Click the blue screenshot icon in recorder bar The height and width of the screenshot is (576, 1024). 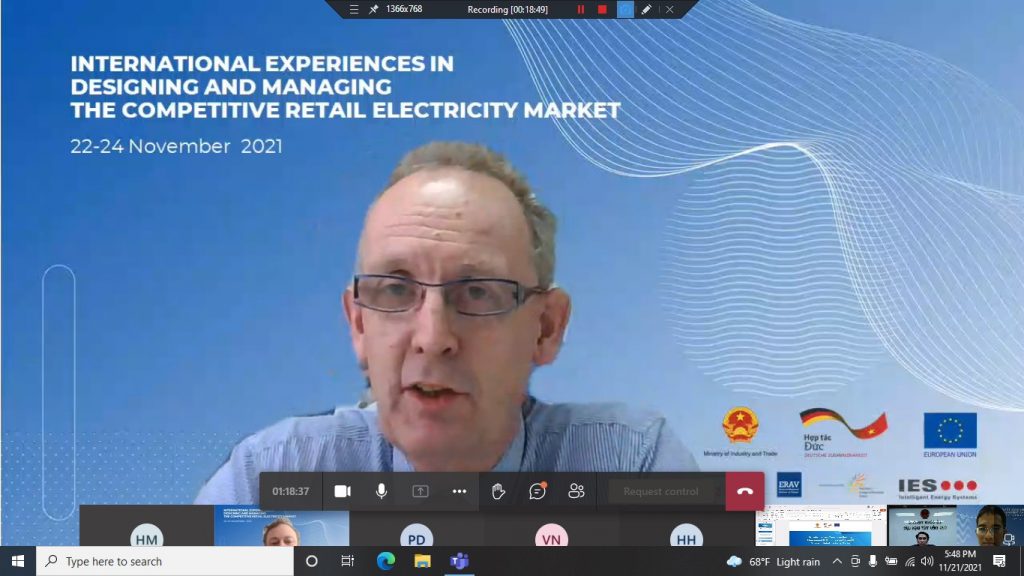point(625,9)
